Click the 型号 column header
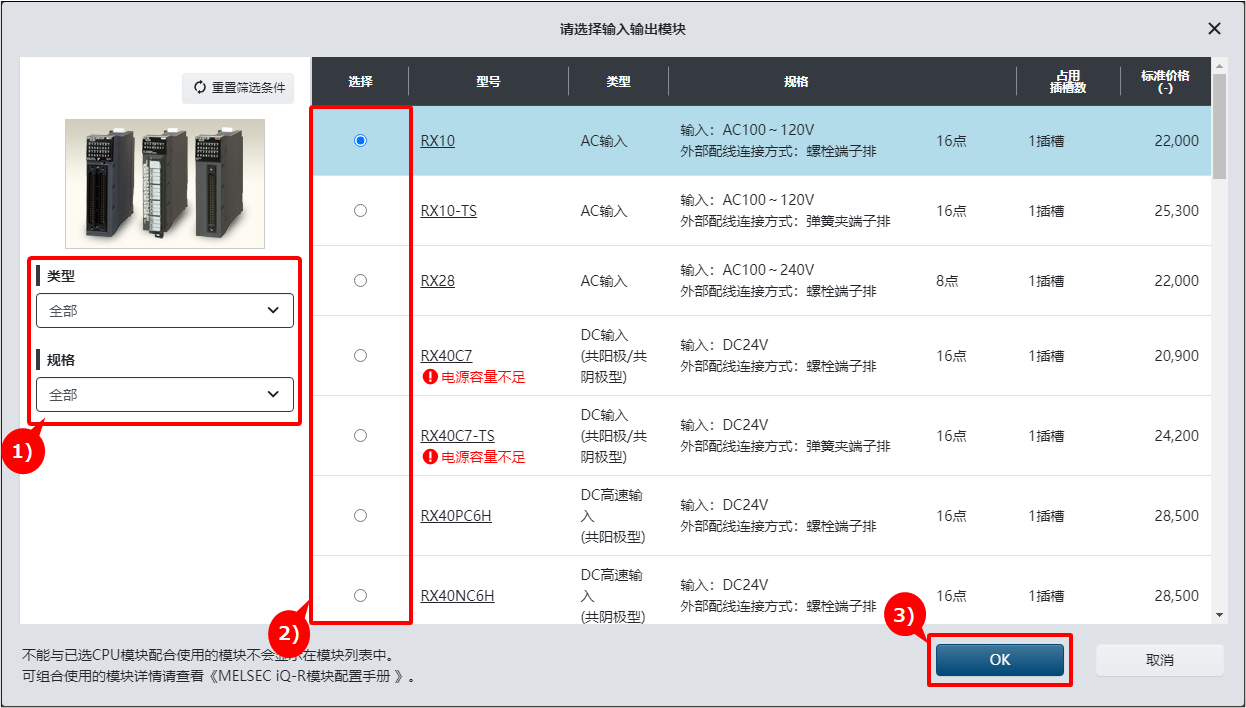 point(488,82)
